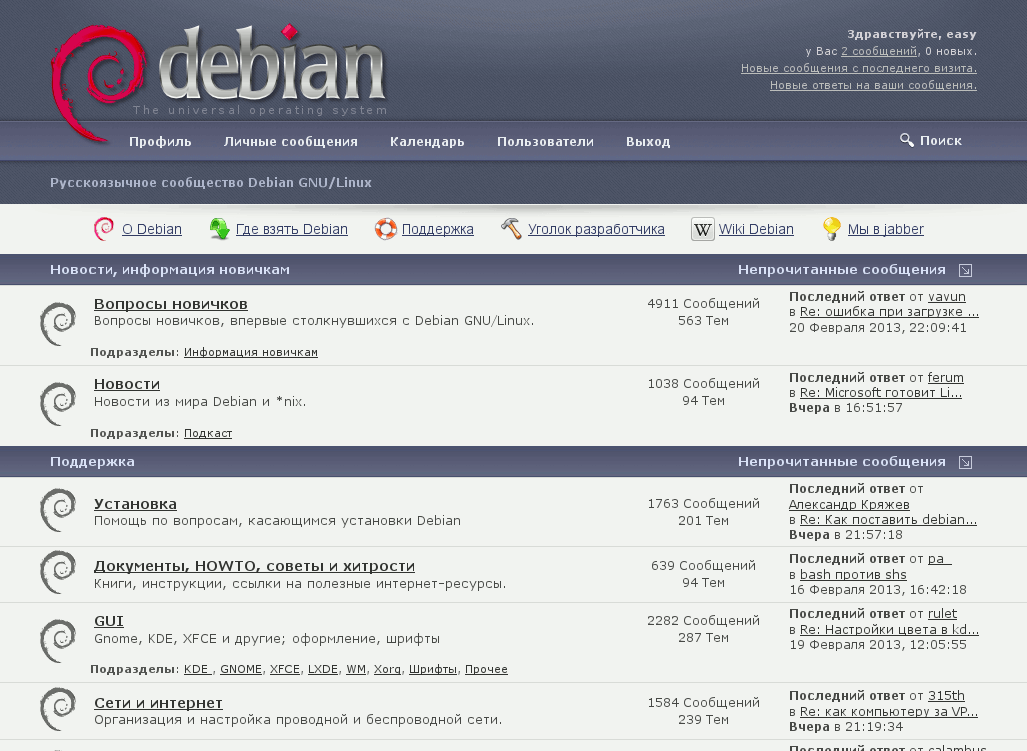The image size is (1027, 751).
Task: Collapse the Поддержка category arrow
Action: click(965, 462)
